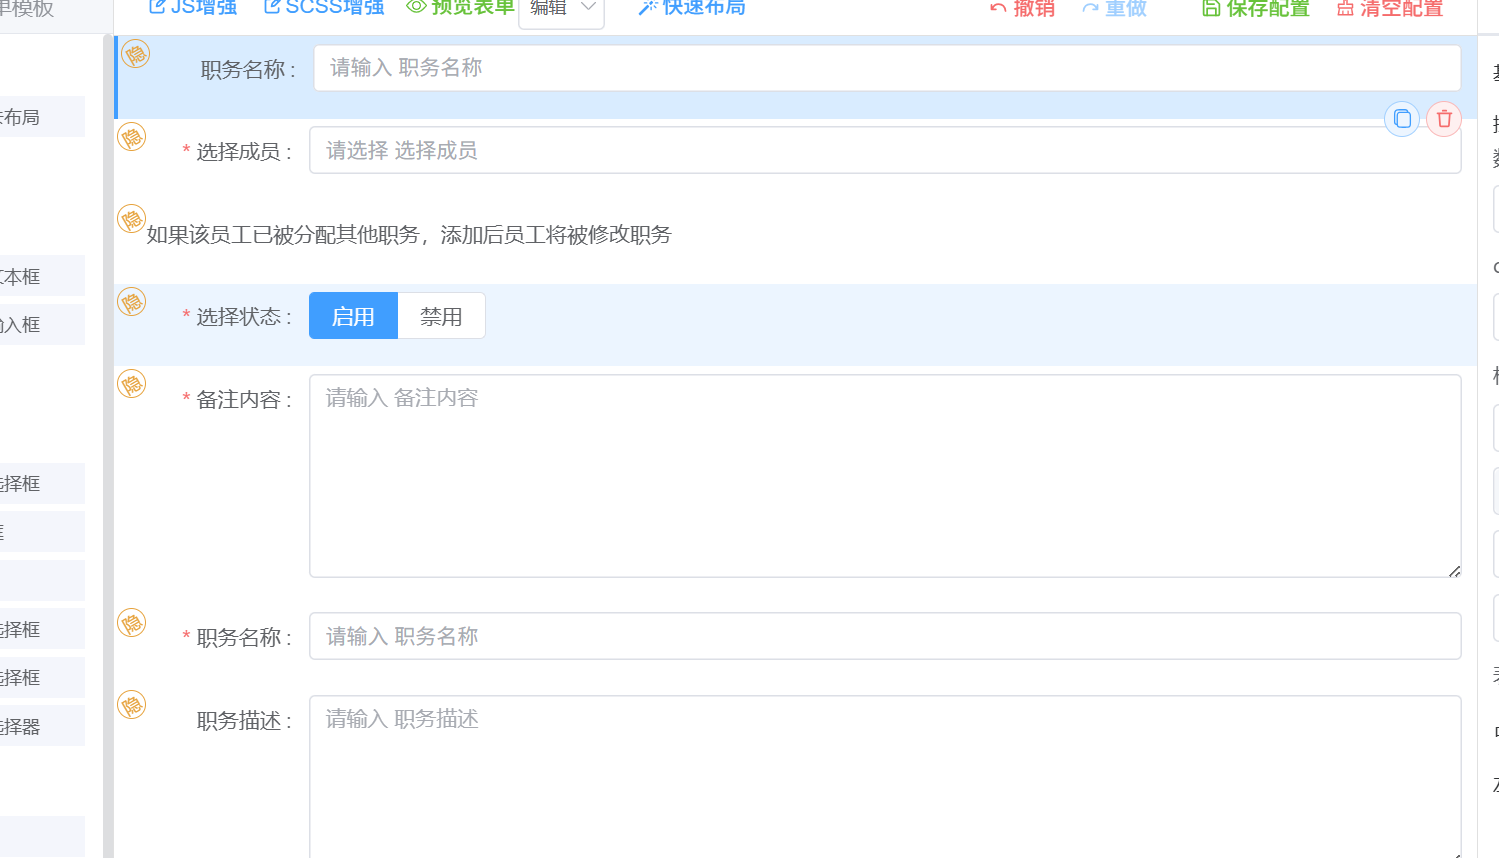Click the 隐 badge beside 职务描述
Viewport: 1499px width, 858px height.
click(132, 705)
